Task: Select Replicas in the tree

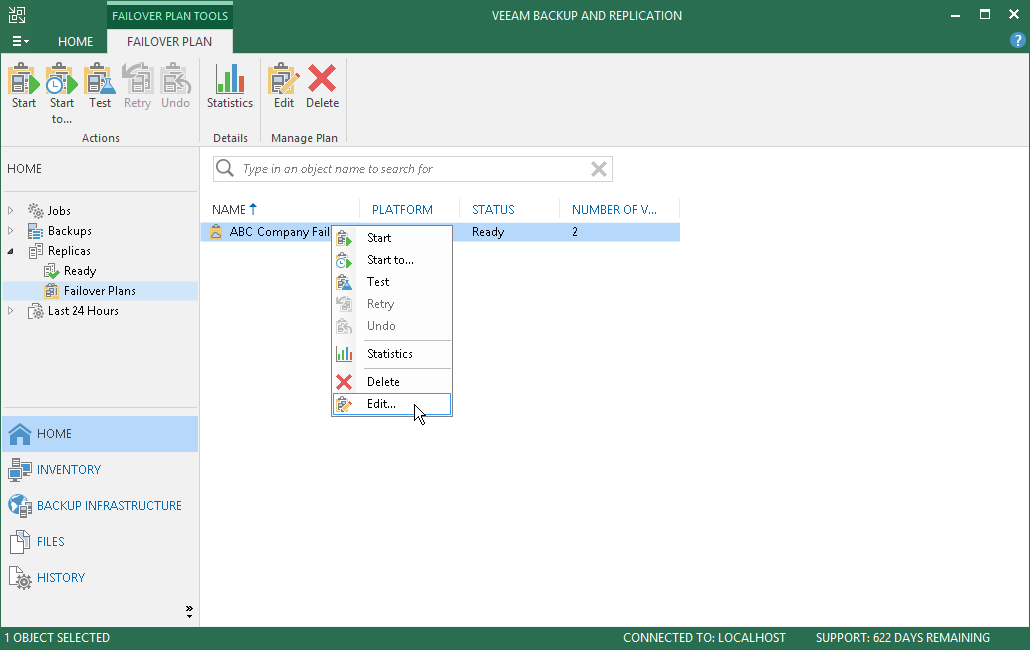Action: 68,251
